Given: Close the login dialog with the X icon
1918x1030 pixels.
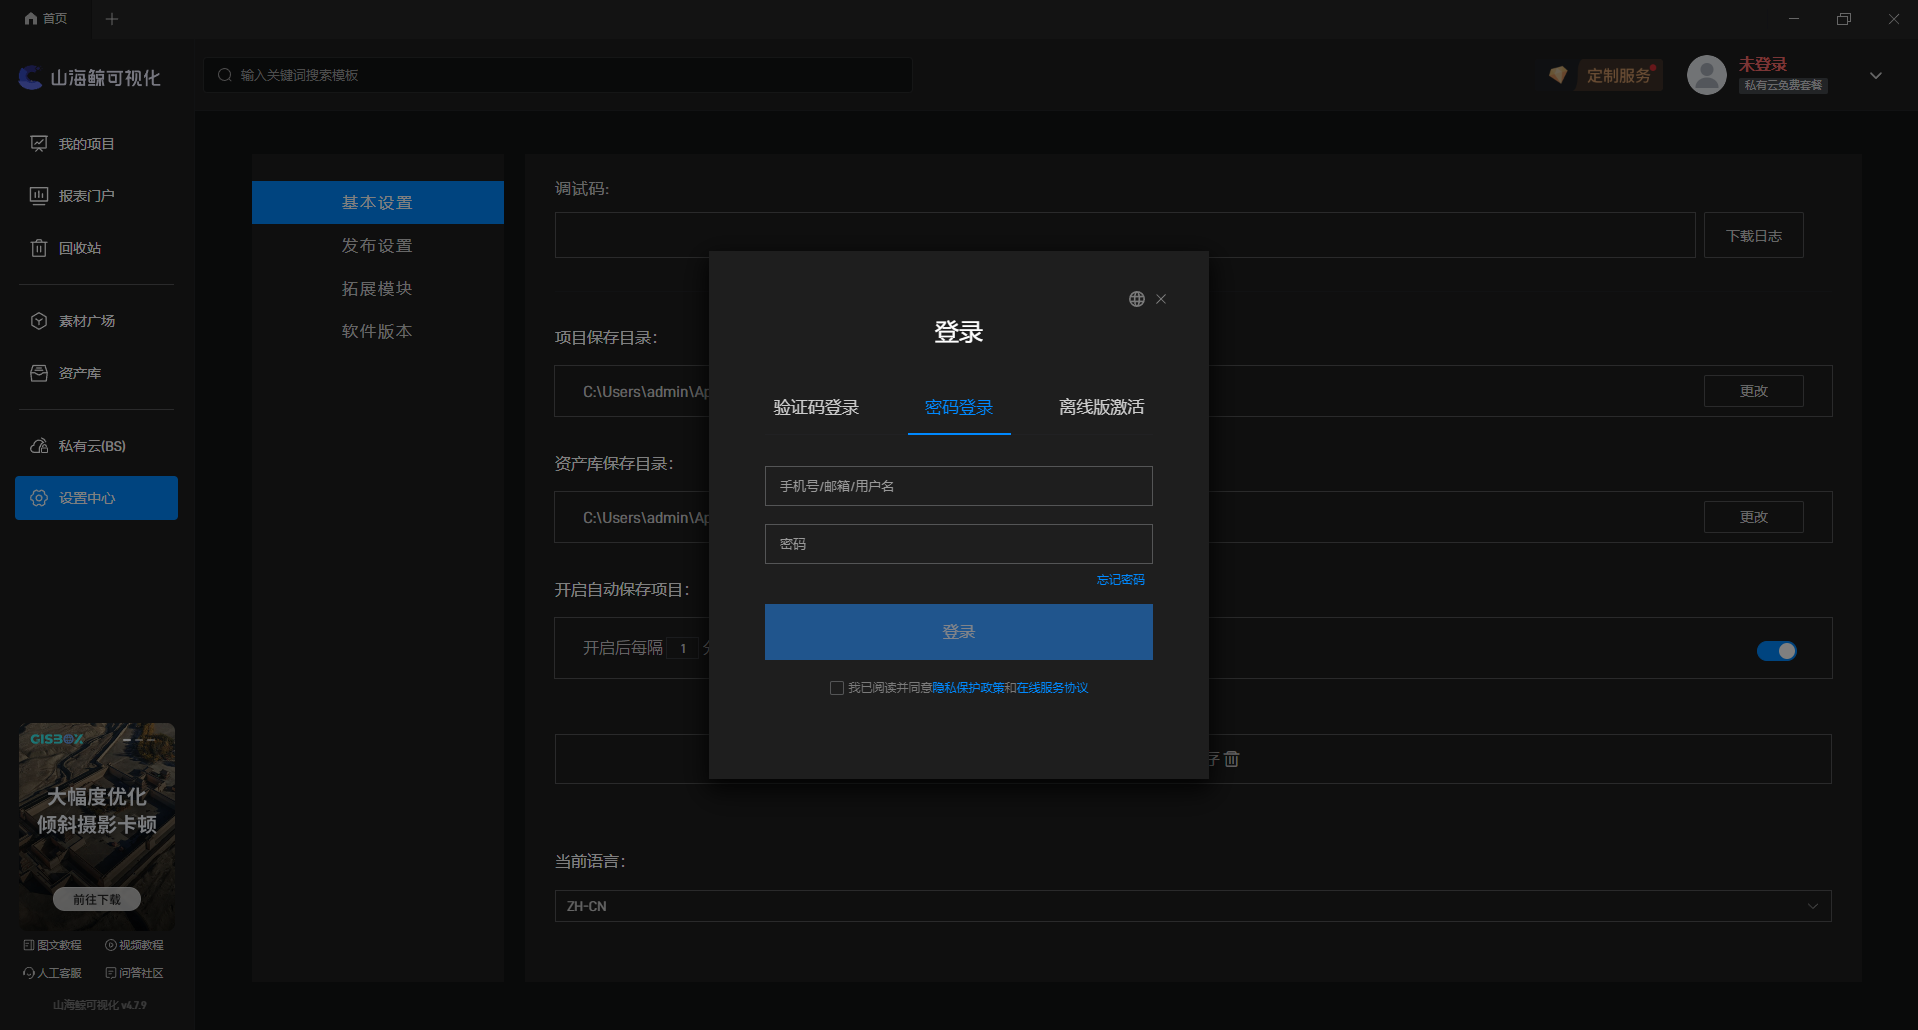Looking at the screenshot, I should point(1161,299).
